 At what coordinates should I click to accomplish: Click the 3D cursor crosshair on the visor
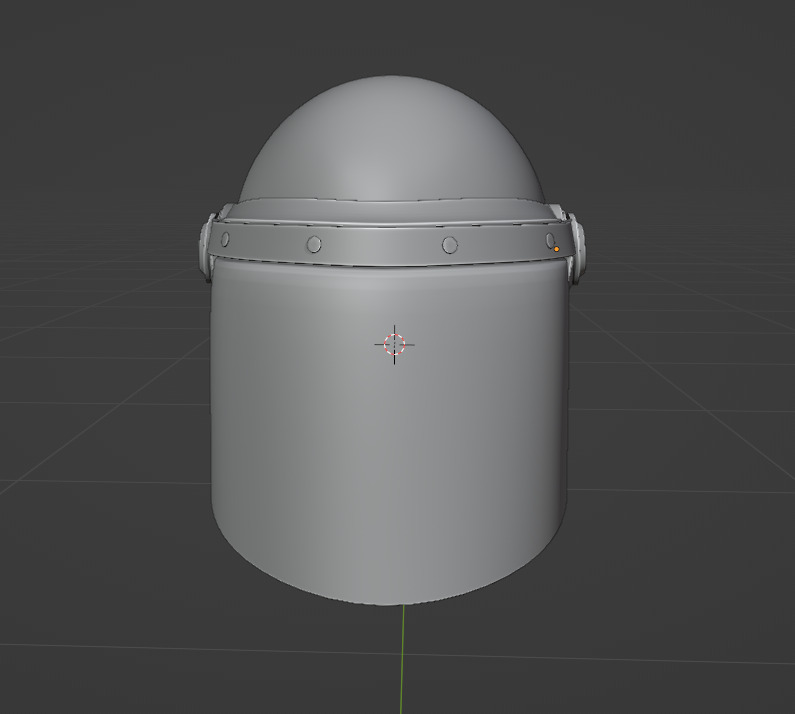point(394,344)
